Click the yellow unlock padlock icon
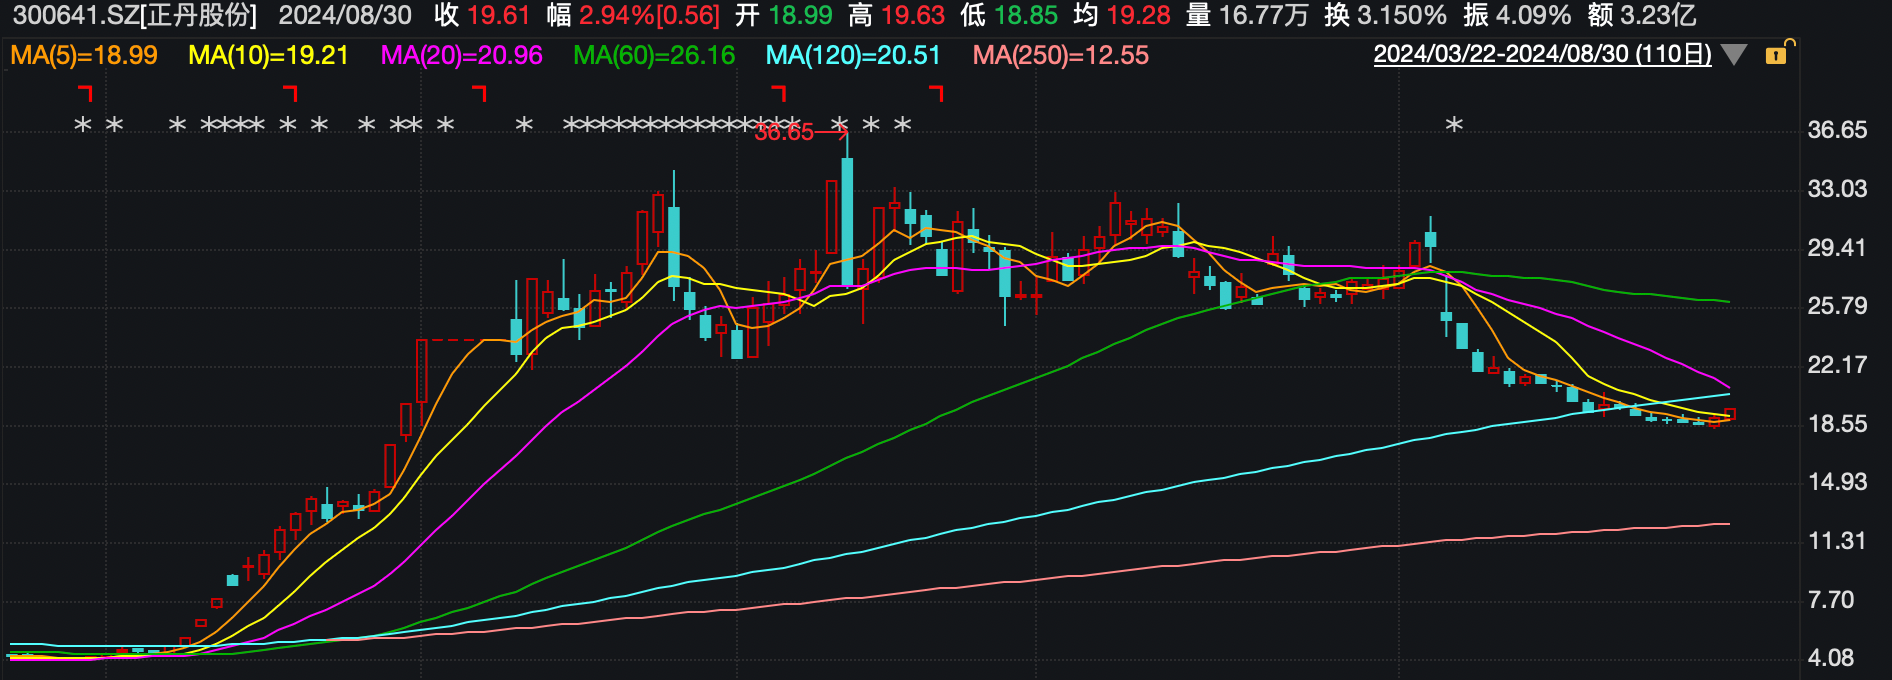Screen dimensions: 1892x680 coord(1779,52)
